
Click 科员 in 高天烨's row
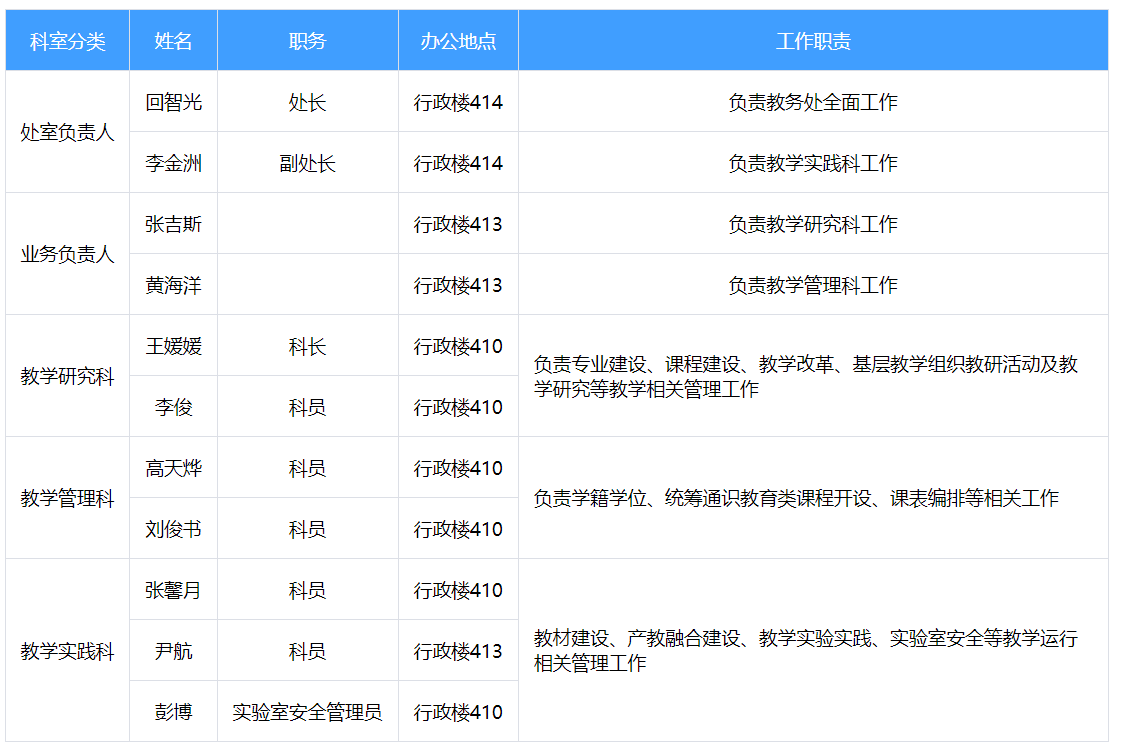coord(307,468)
